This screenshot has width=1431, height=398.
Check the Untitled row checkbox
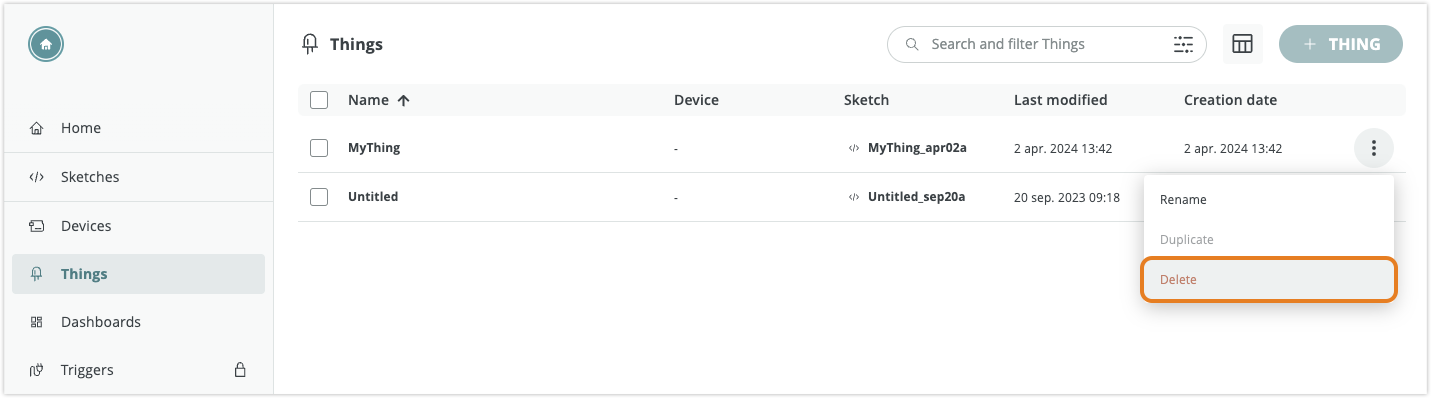tap(319, 197)
